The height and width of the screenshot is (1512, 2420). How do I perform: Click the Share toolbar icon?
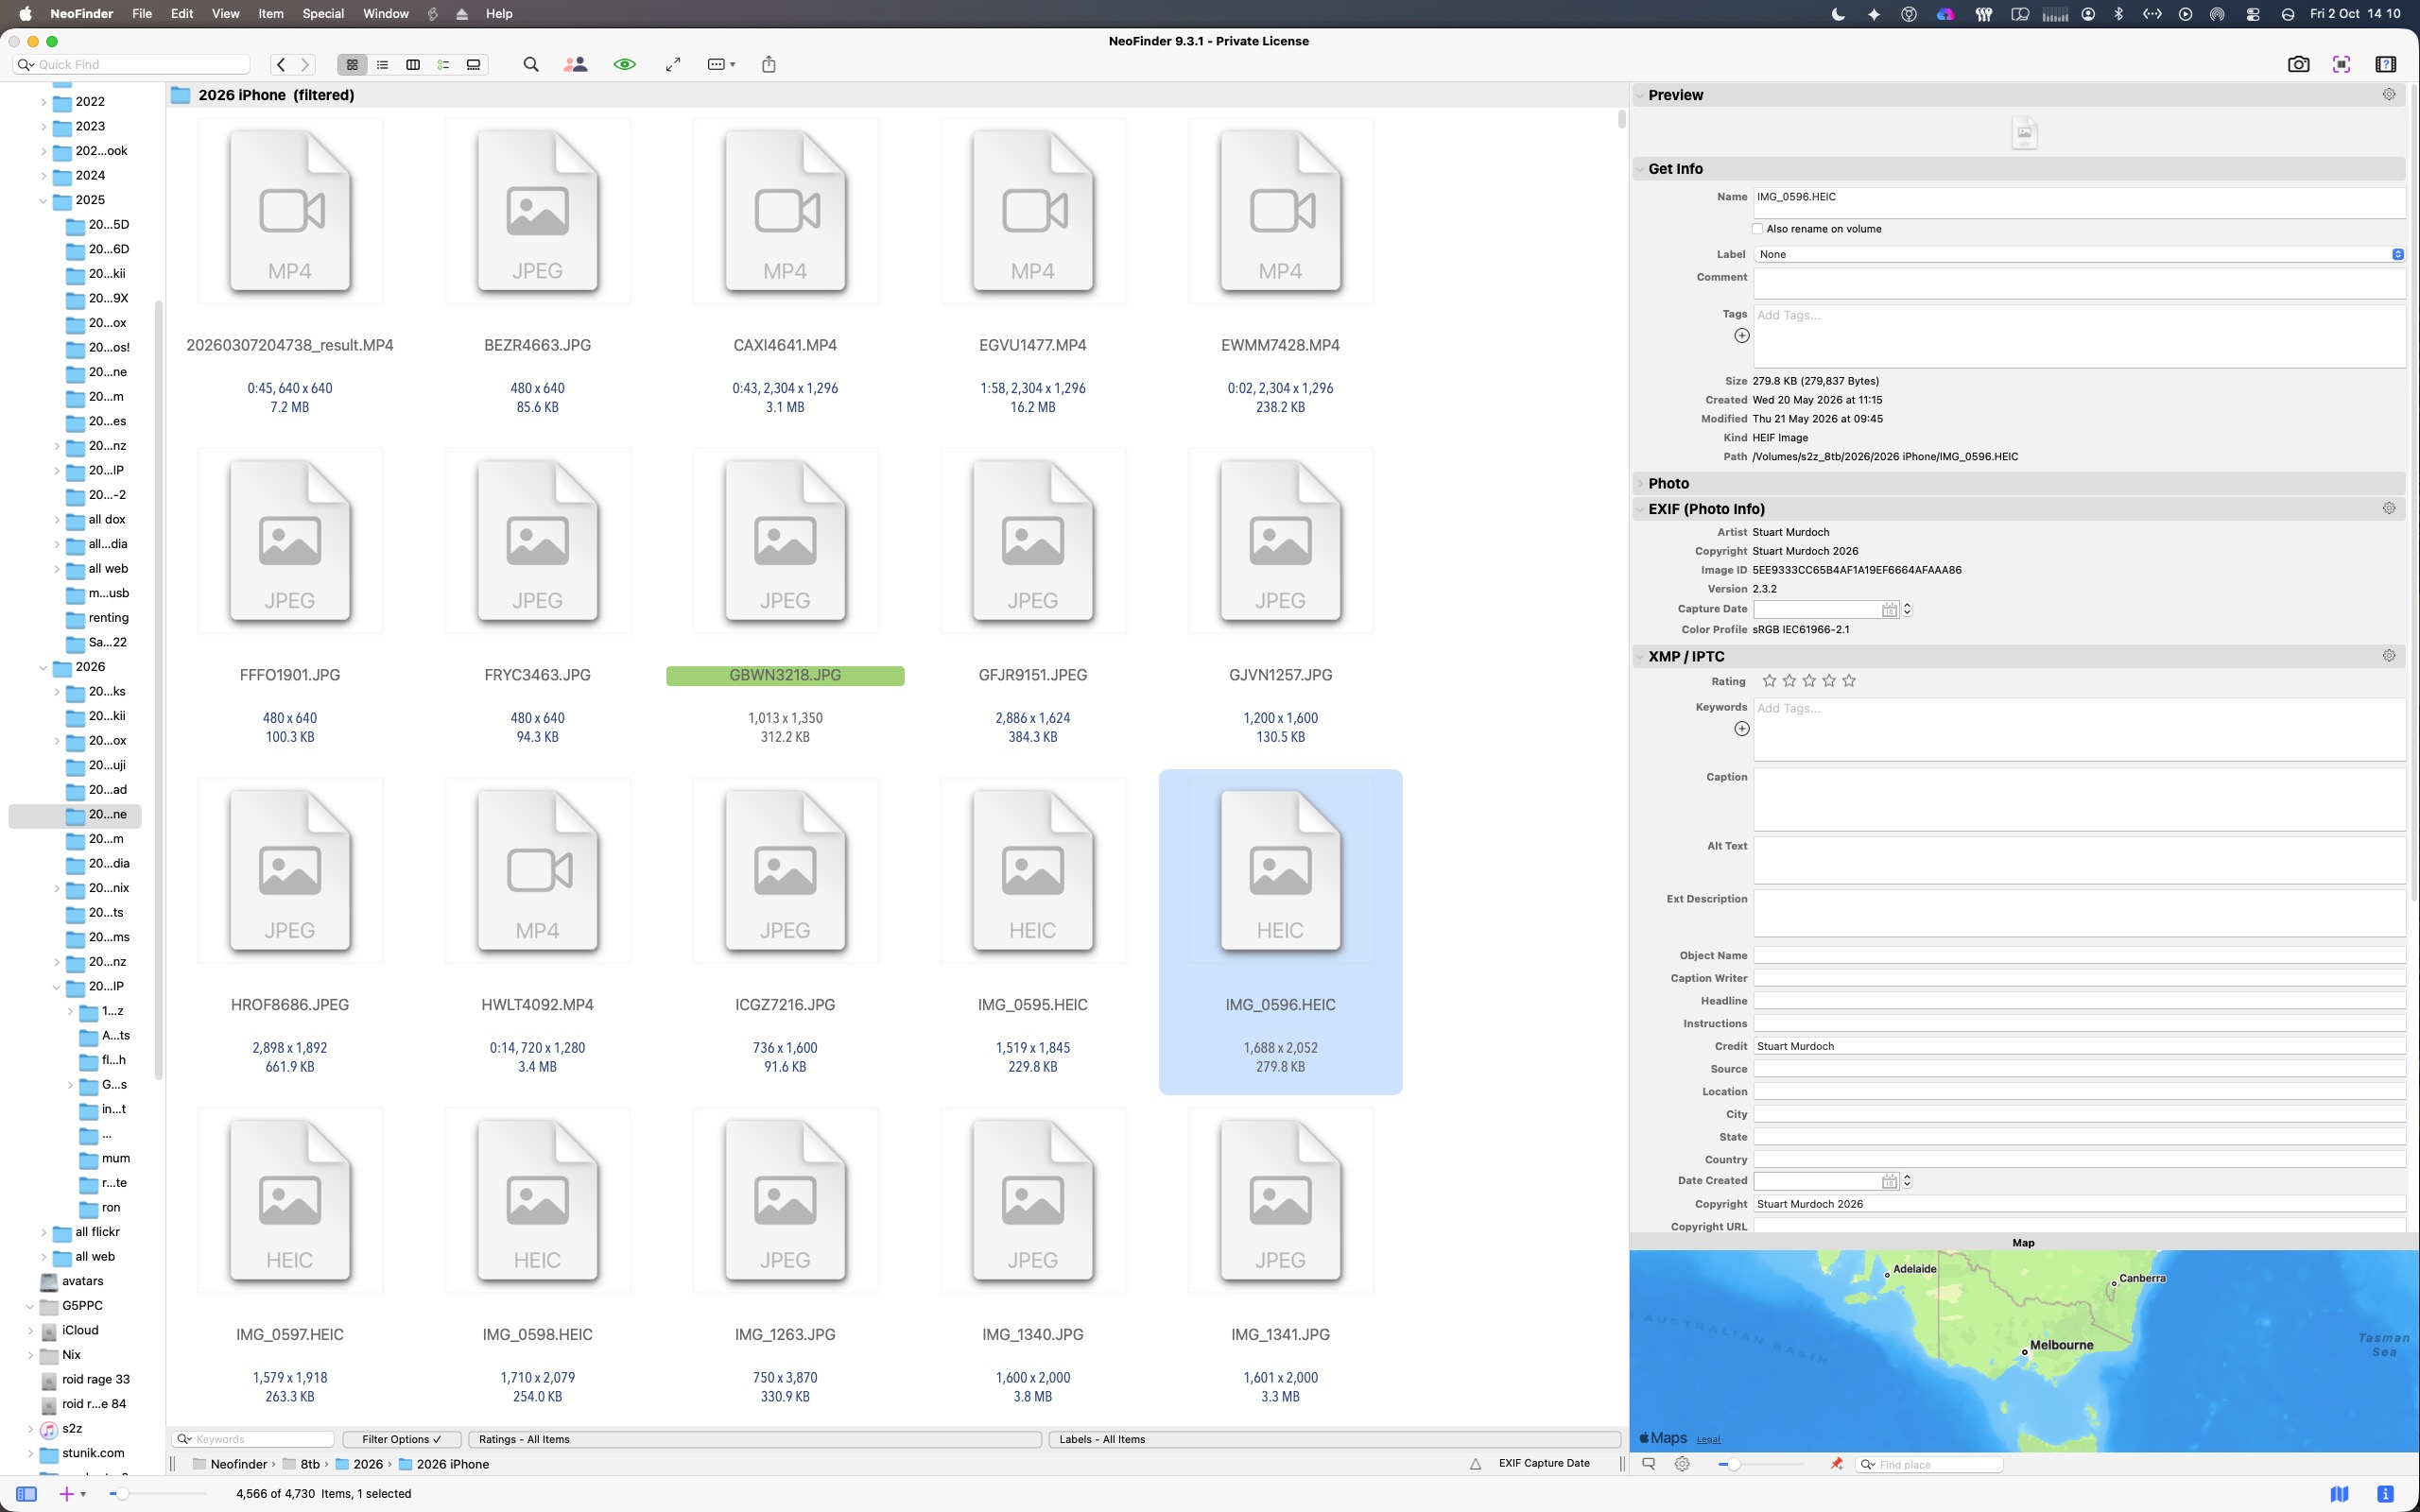(769, 64)
